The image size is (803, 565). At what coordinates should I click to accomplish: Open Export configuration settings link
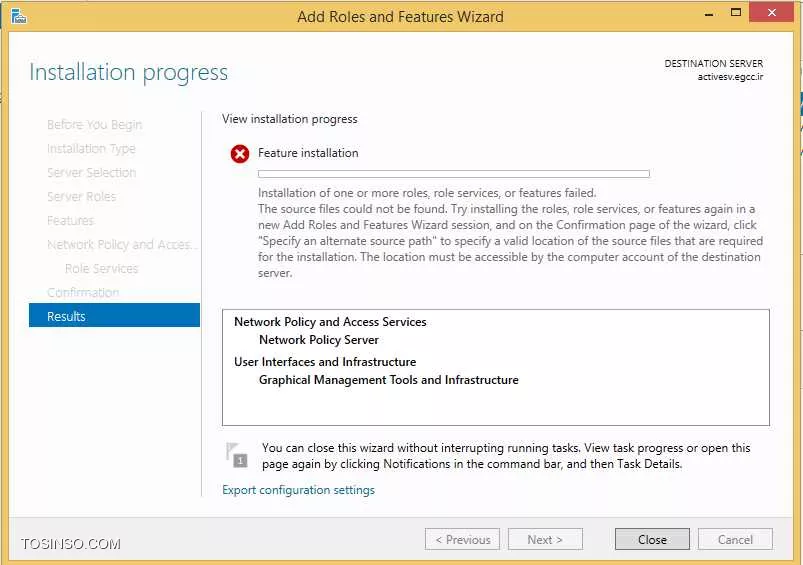tap(299, 490)
